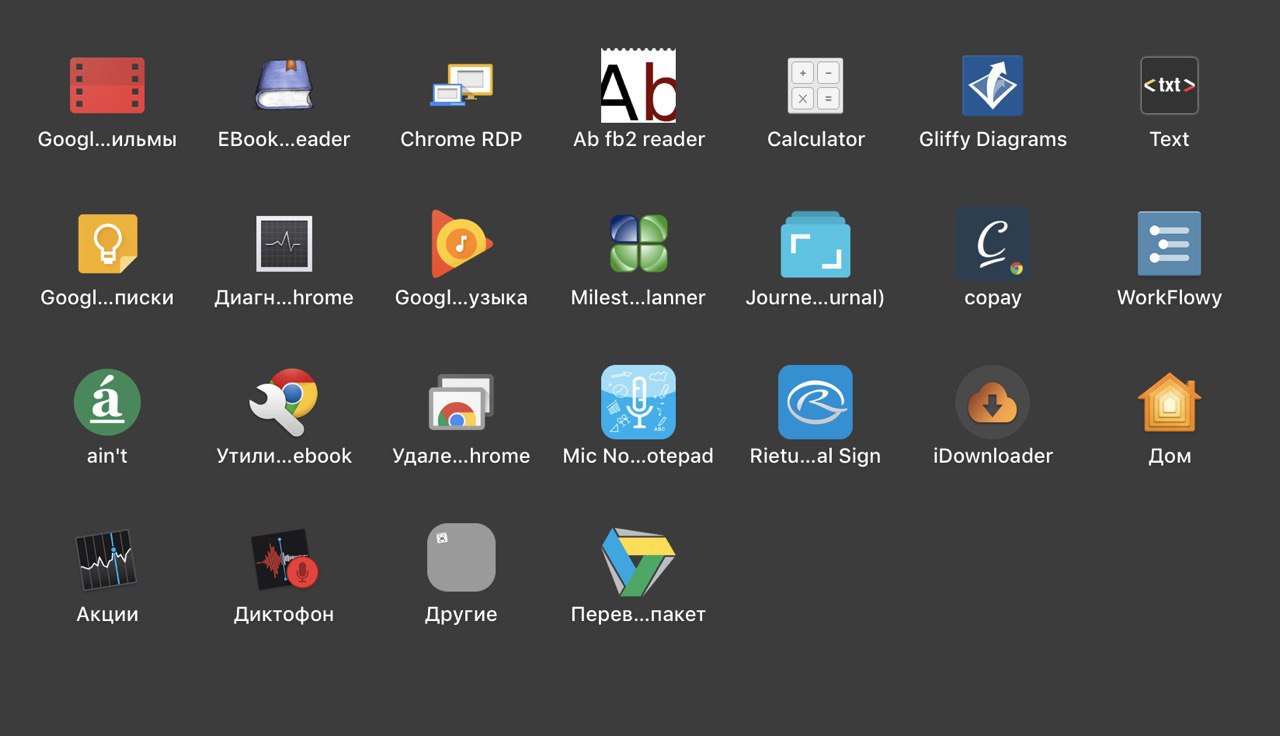The image size is (1280, 736).
Task: Launch the Milestone Planner app
Action: pos(638,244)
